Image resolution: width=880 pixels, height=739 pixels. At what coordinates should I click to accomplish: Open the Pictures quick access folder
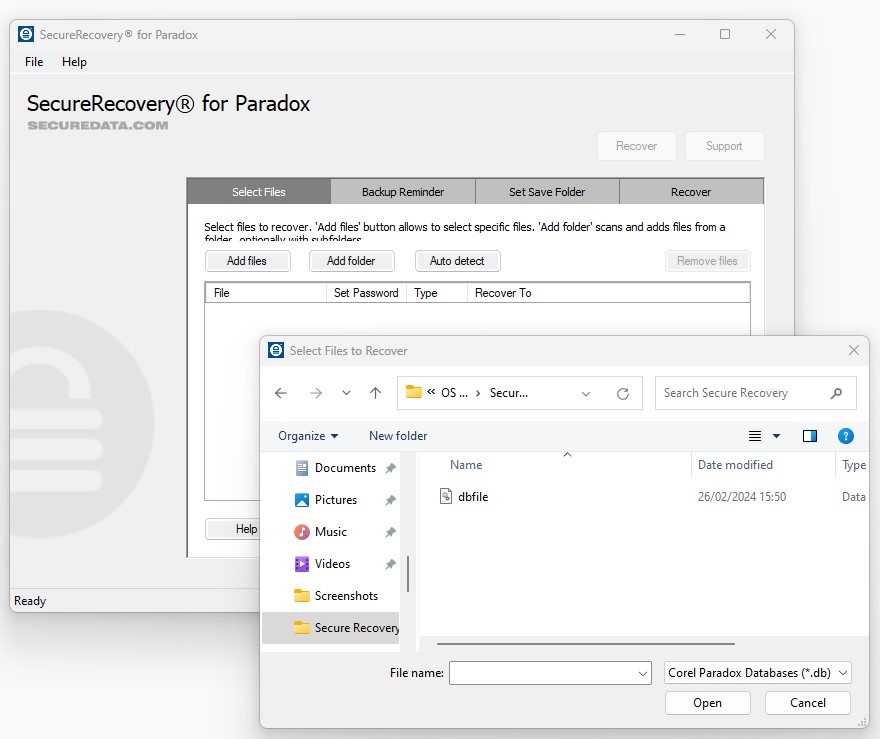(x=335, y=500)
